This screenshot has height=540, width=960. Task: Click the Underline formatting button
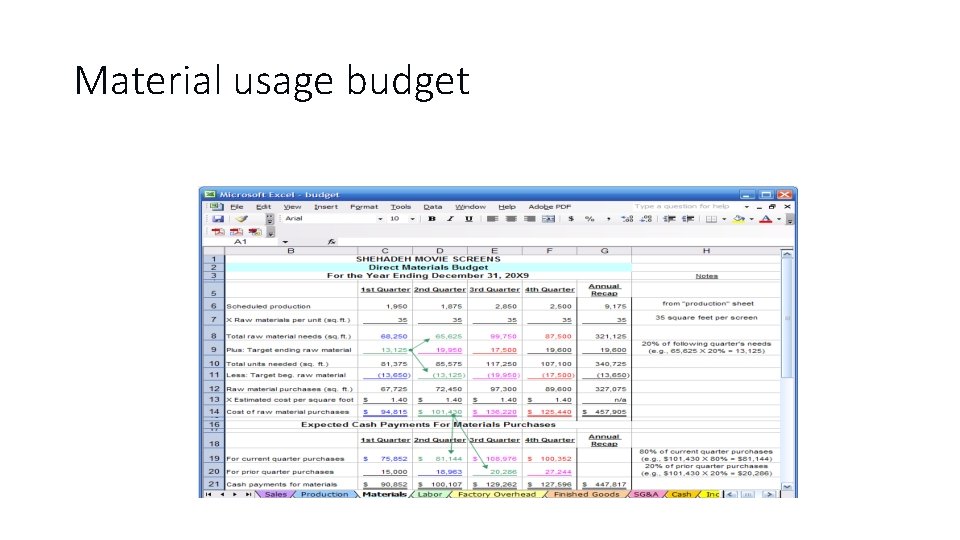pos(468,219)
